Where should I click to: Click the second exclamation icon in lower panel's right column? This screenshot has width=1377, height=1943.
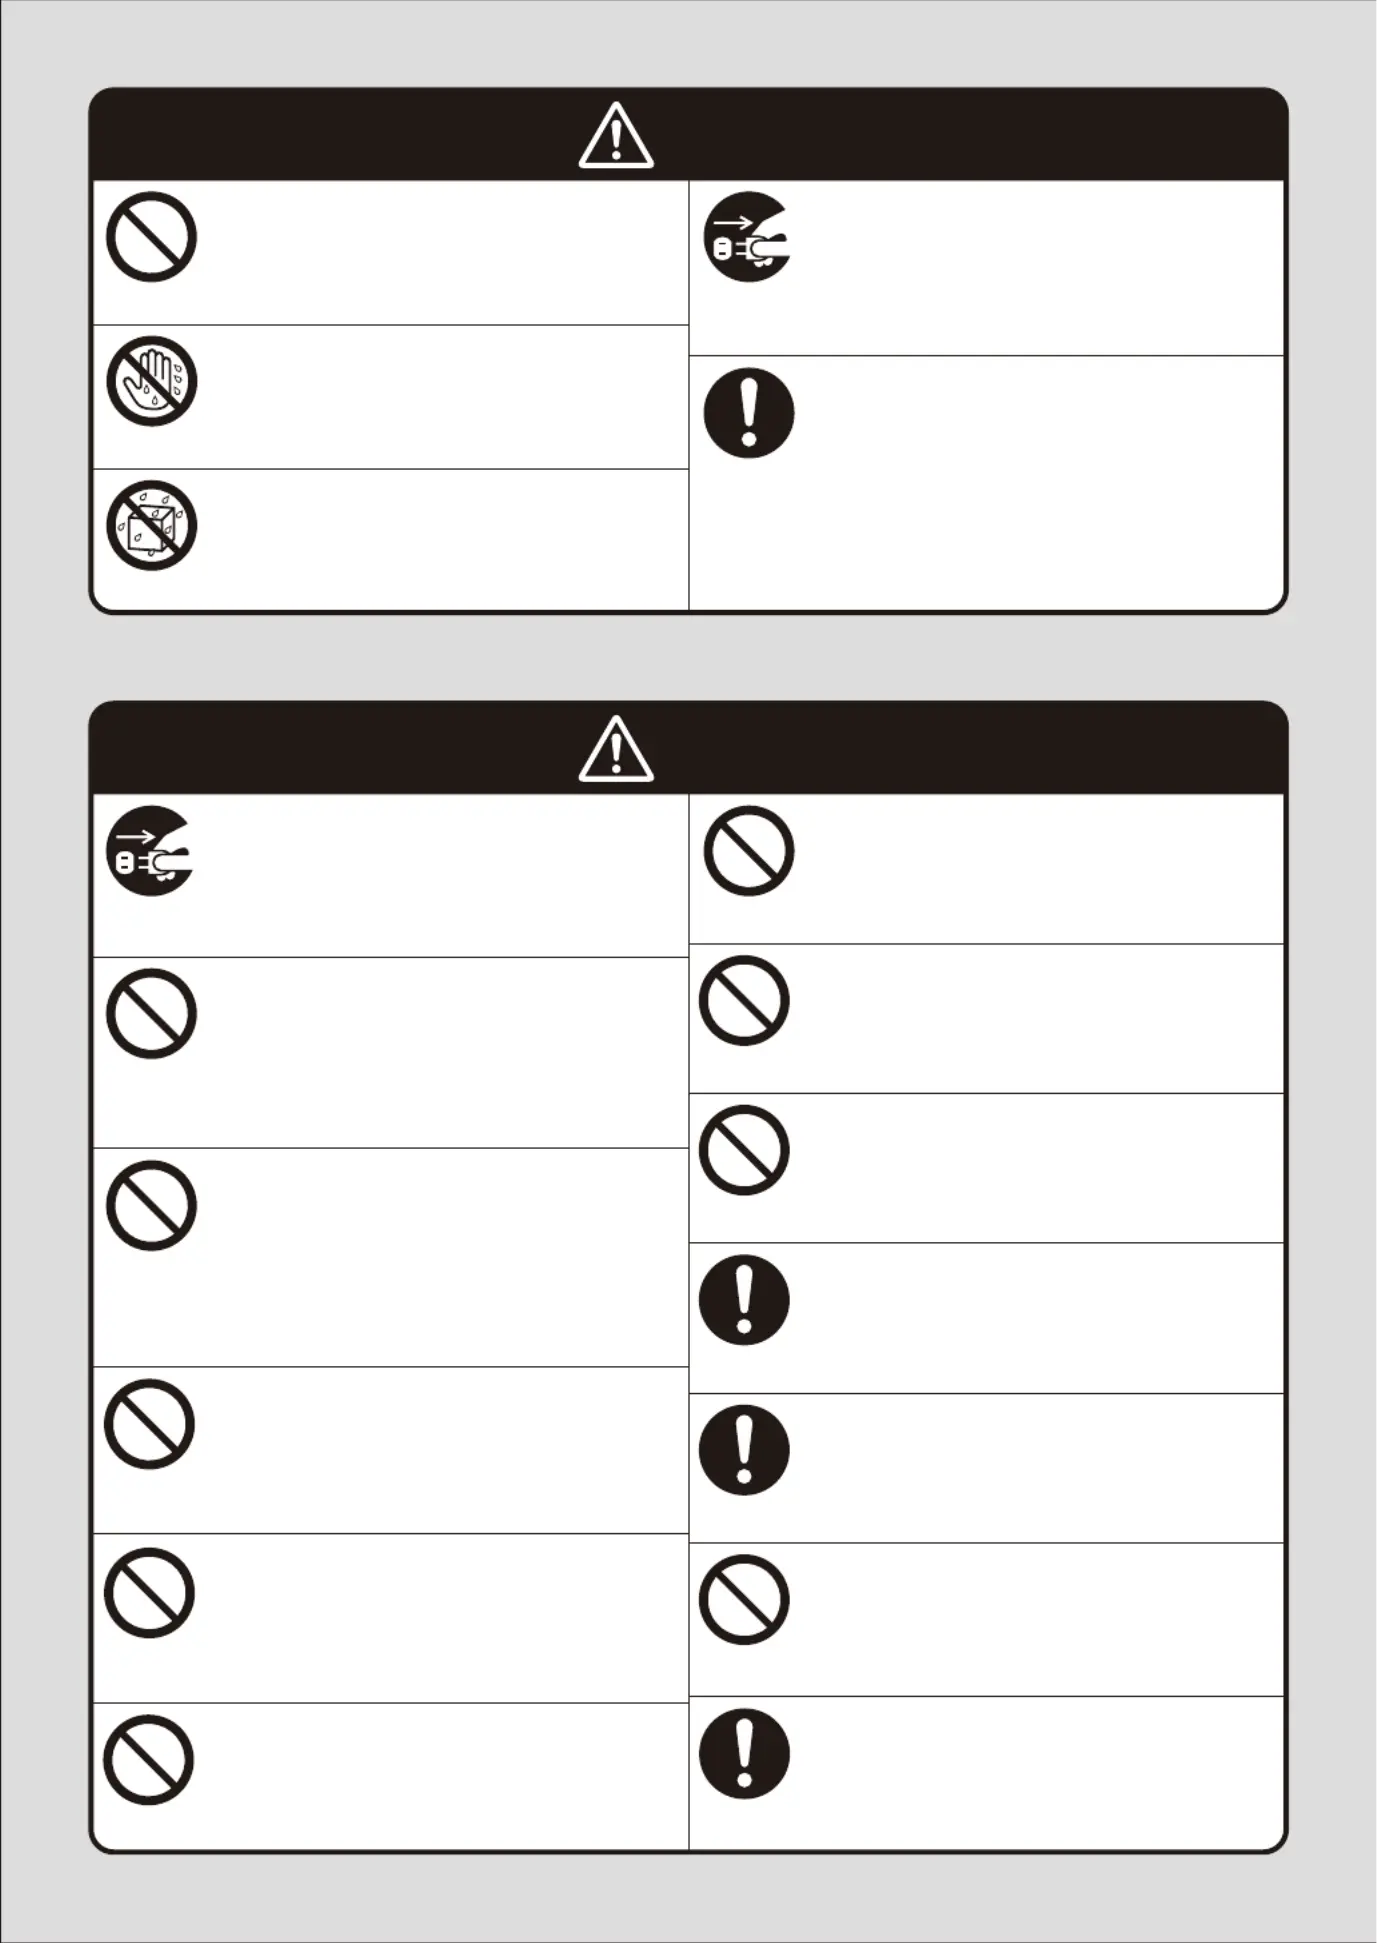[x=744, y=1450]
